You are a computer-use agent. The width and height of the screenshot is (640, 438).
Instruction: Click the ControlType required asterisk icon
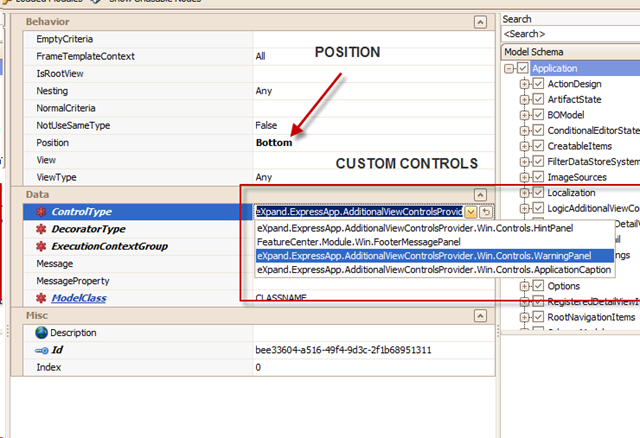[x=41, y=211]
